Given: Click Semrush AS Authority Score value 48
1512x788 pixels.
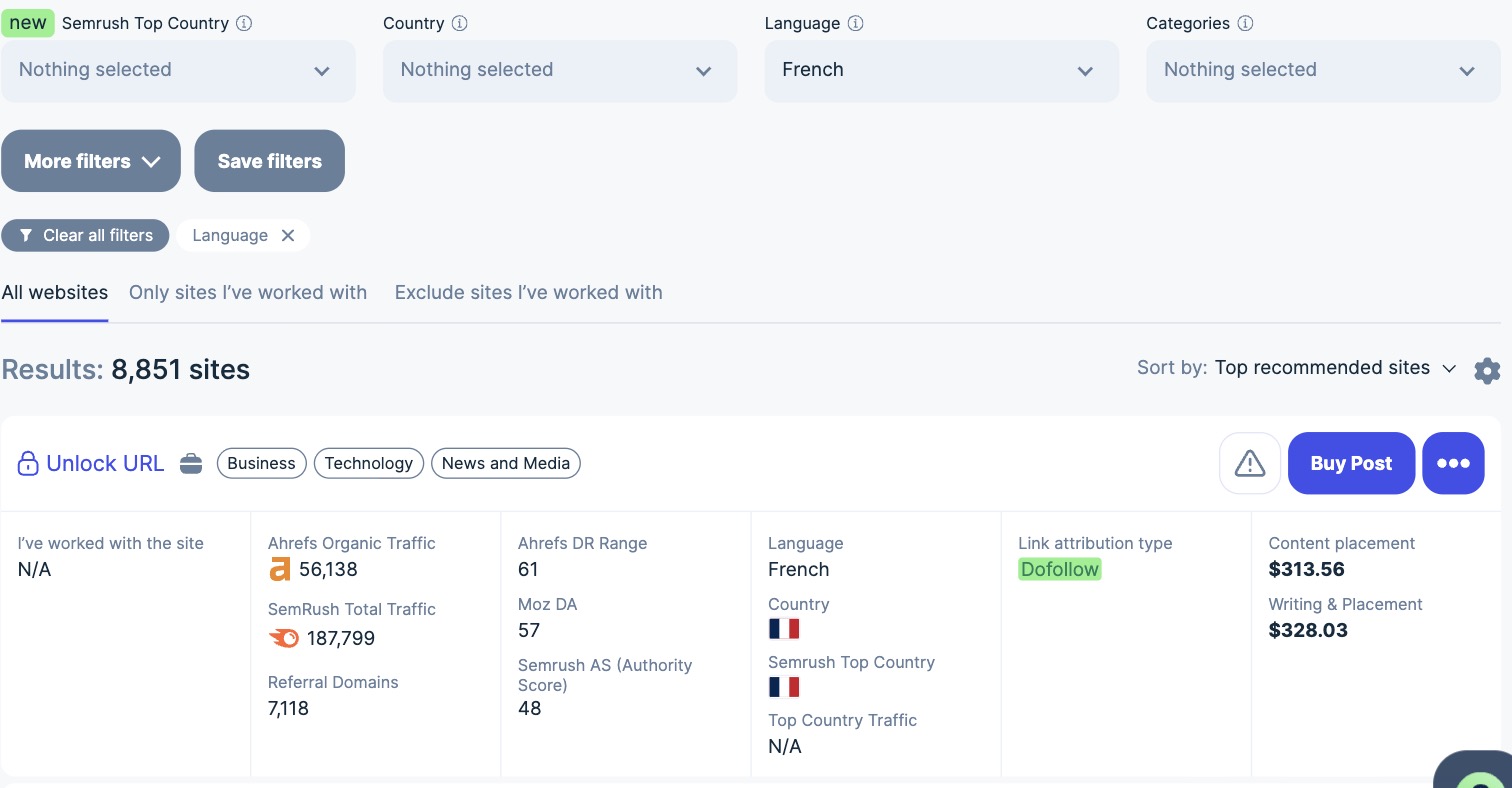Looking at the screenshot, I should point(530,709).
